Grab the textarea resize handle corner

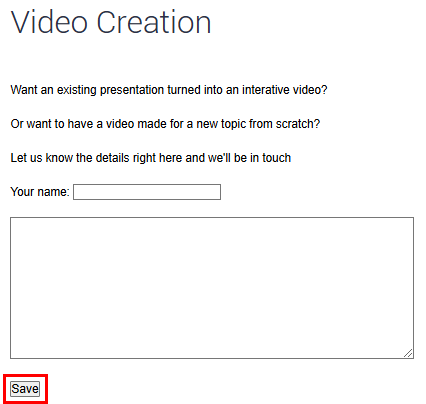coord(408,353)
